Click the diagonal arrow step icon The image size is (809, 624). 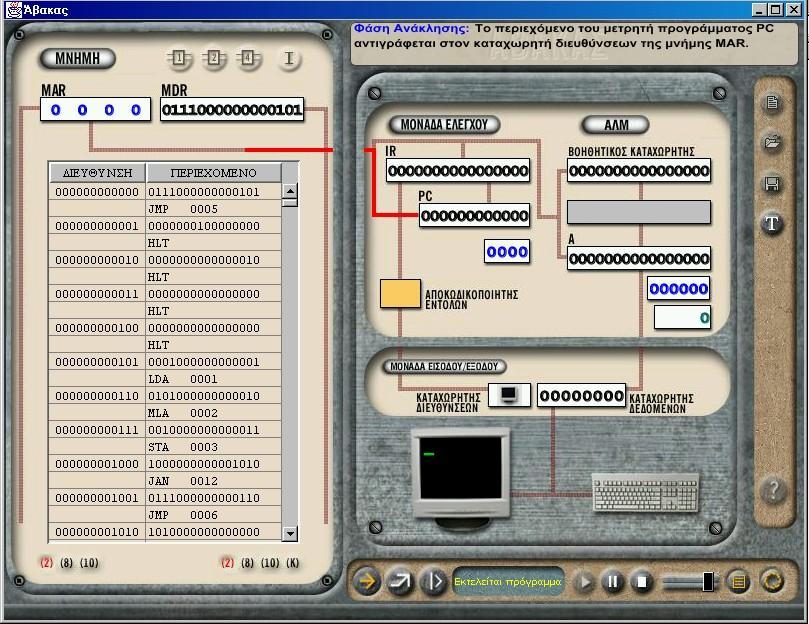point(400,582)
